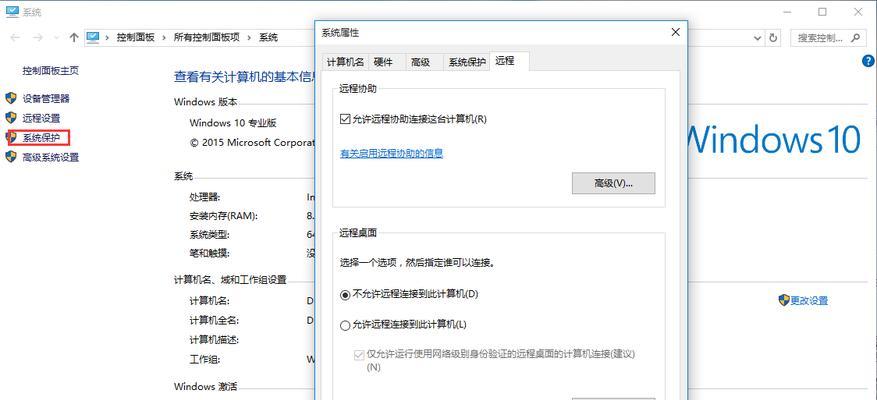The image size is (877, 400).
Task: Click the 计算机描述 label
Action: [x=214, y=340]
